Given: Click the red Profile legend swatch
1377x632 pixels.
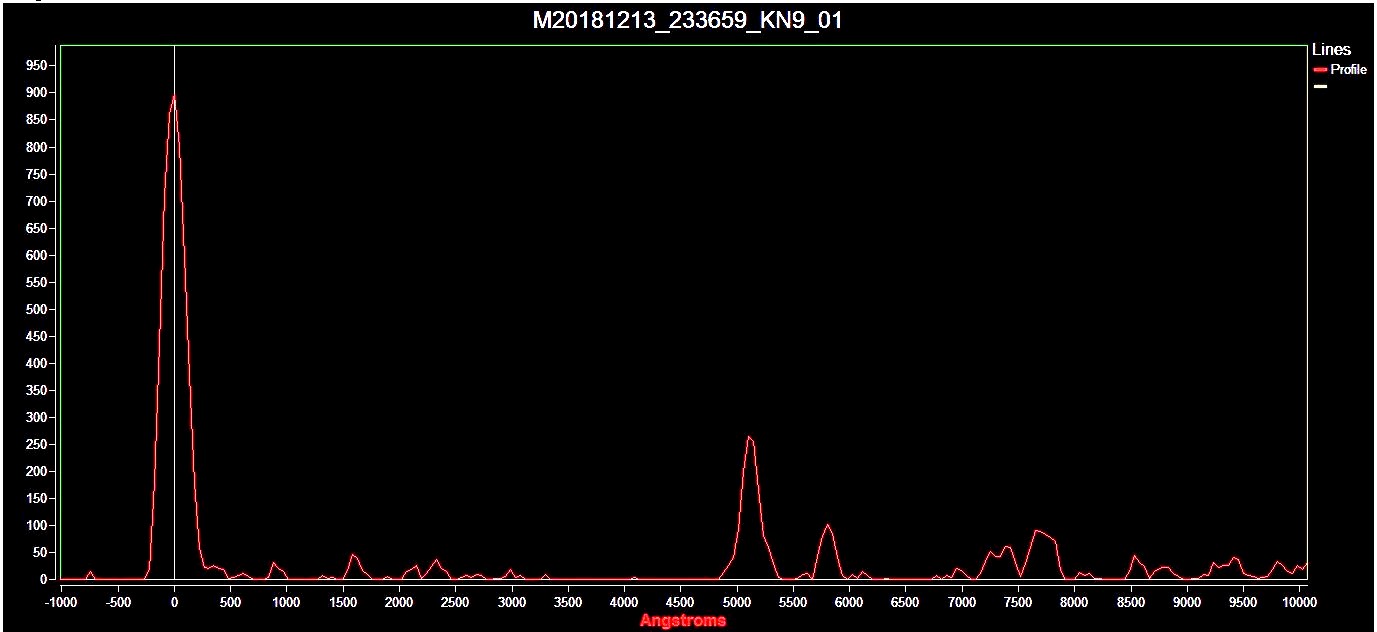Looking at the screenshot, I should (x=1320, y=70).
